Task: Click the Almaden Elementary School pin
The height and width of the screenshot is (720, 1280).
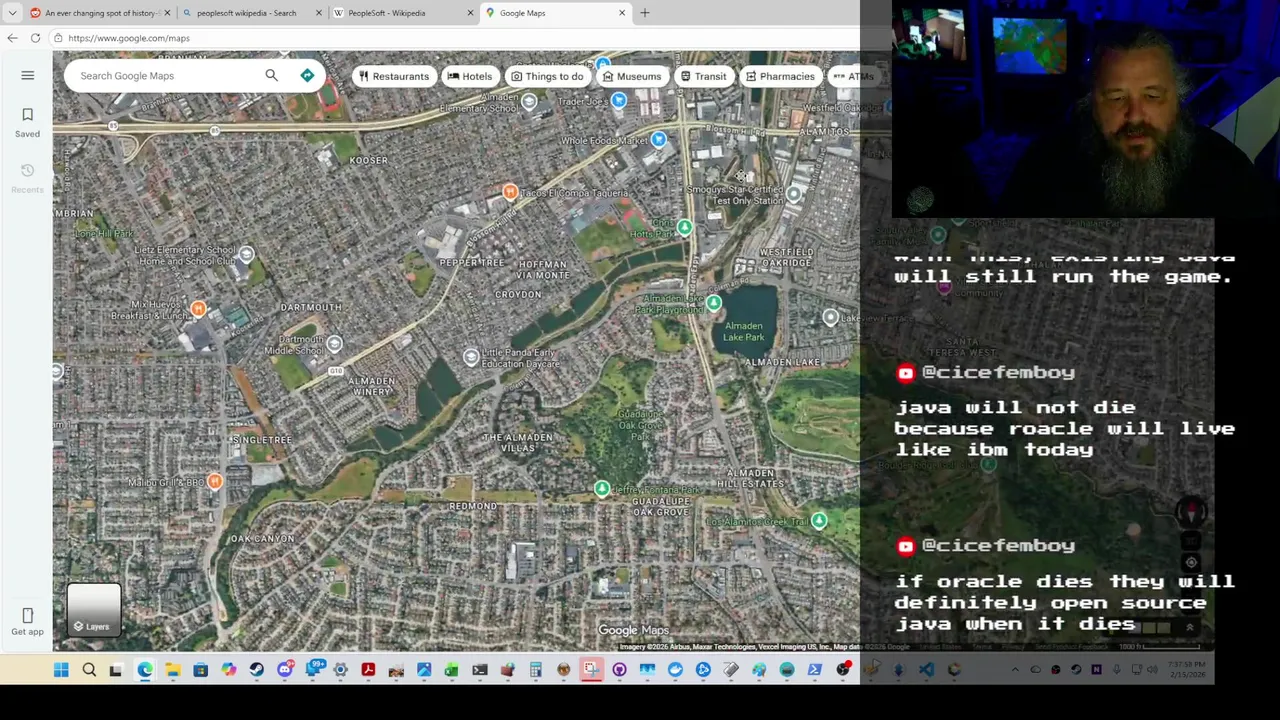Action: 529,101
